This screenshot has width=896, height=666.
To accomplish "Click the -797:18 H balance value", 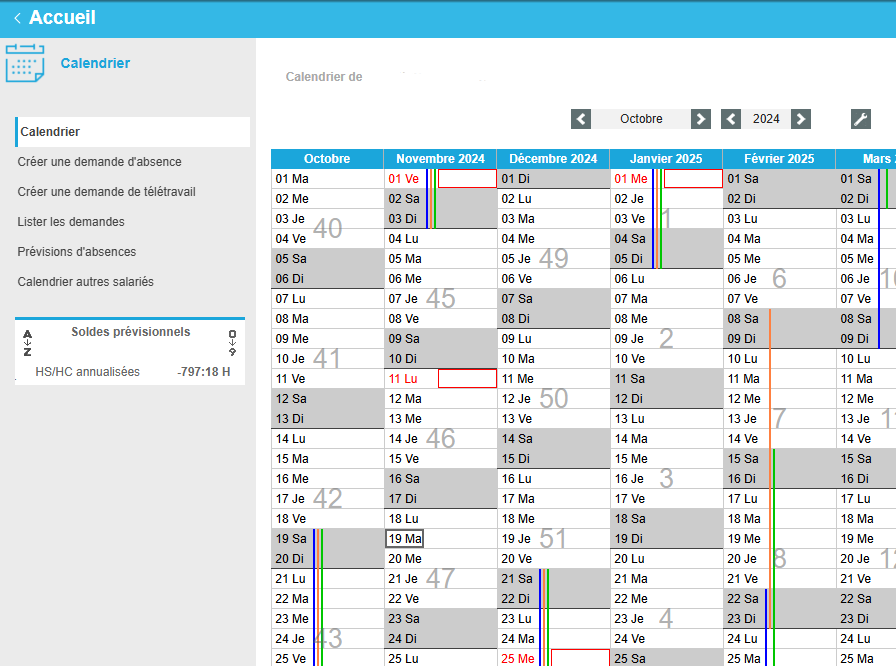I will tap(204, 372).
